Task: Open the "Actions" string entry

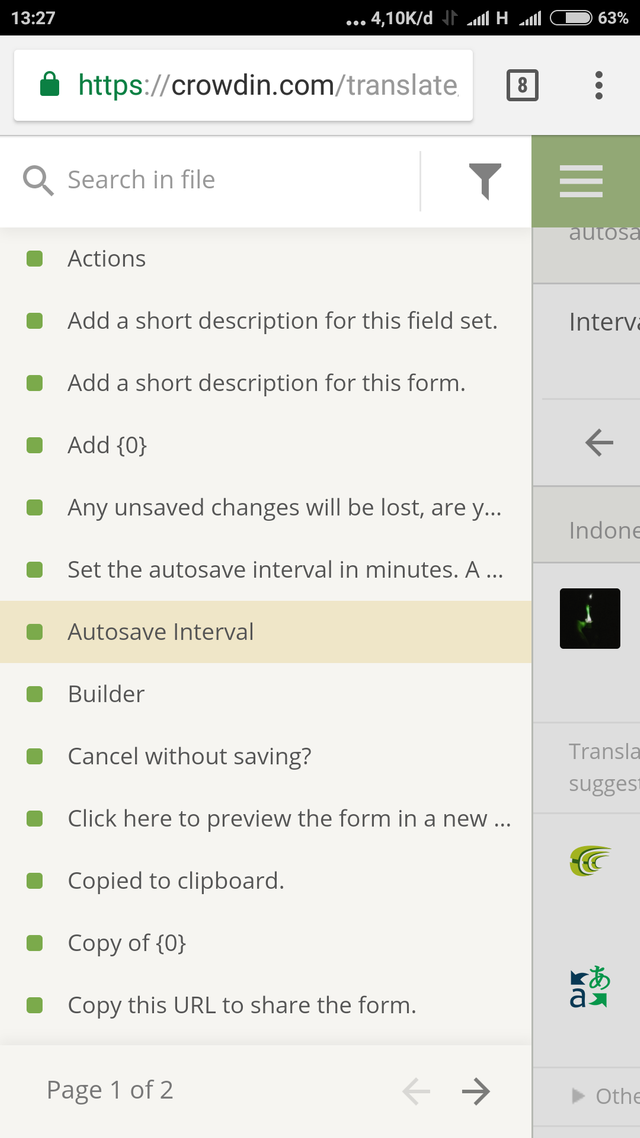Action: click(x=107, y=259)
